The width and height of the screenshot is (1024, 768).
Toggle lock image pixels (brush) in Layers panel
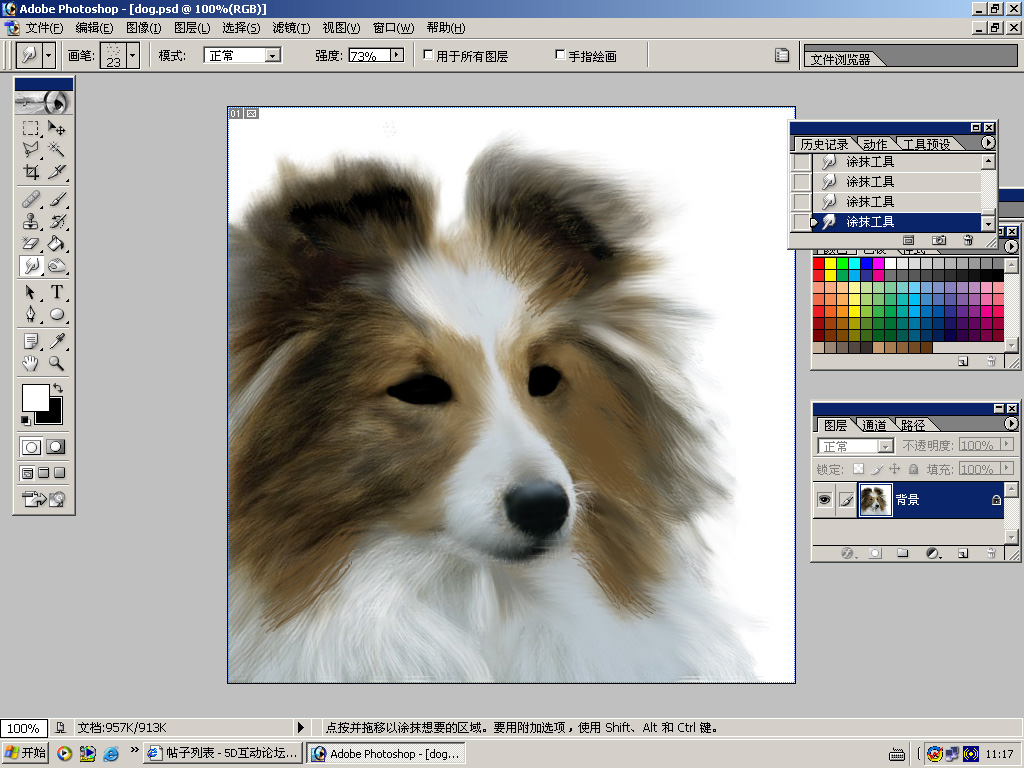pyautogui.click(x=877, y=469)
